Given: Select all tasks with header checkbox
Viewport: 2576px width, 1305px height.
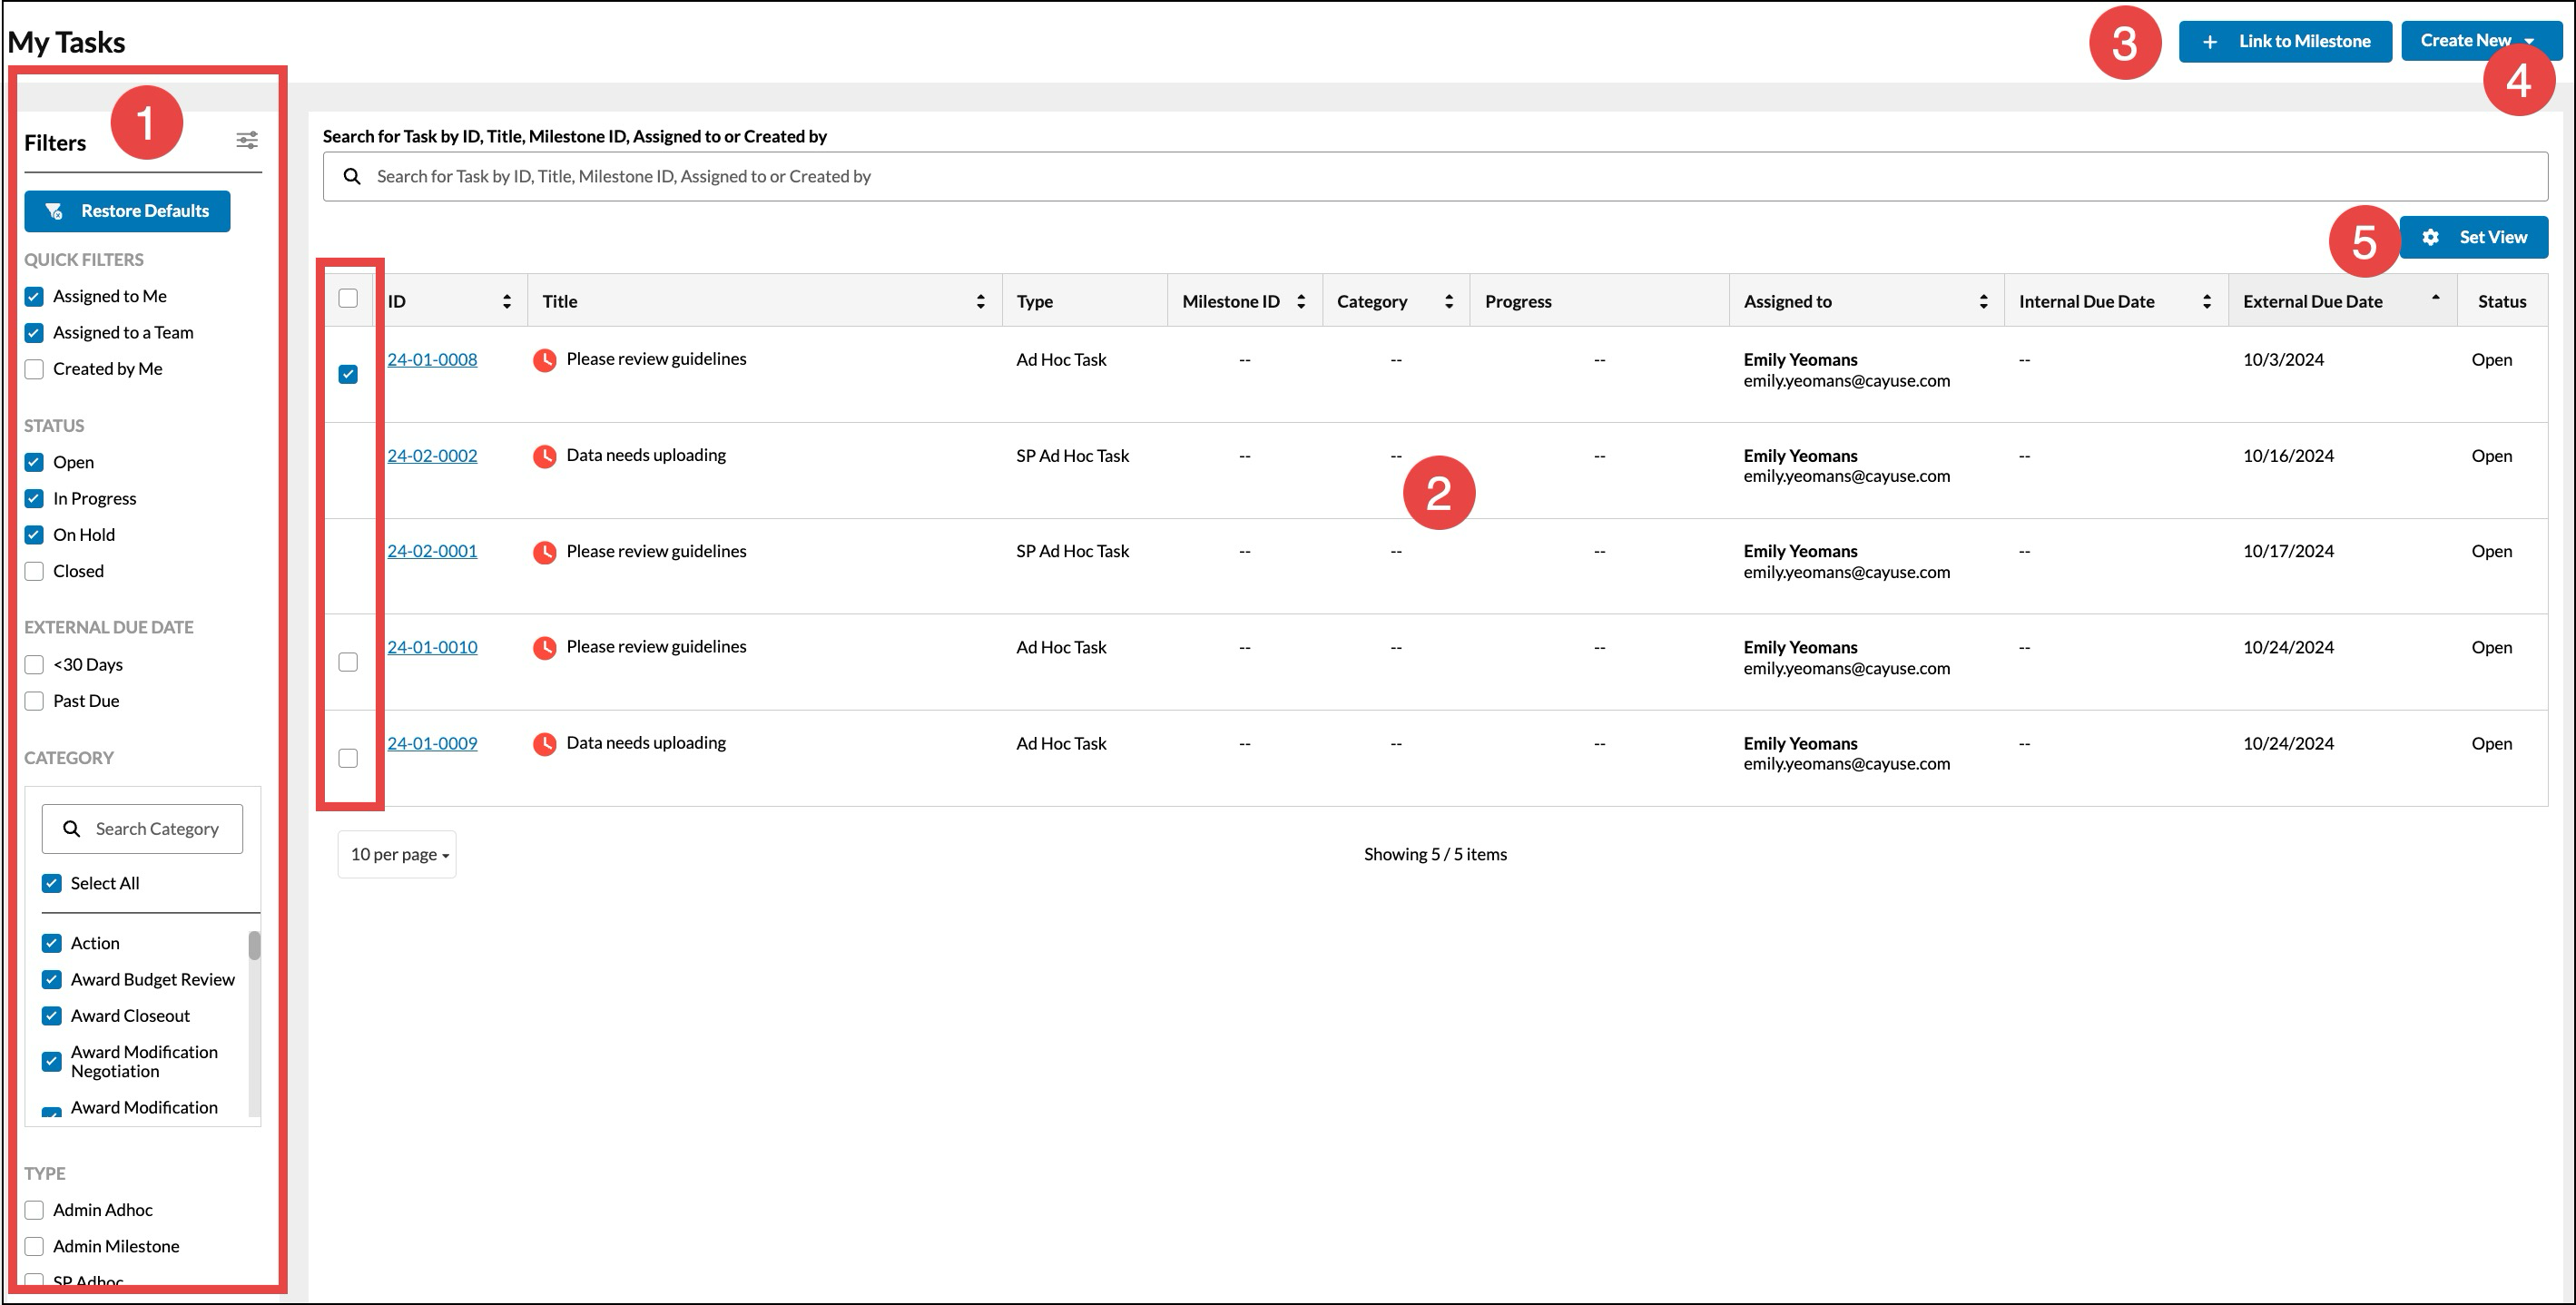Looking at the screenshot, I should (348, 298).
